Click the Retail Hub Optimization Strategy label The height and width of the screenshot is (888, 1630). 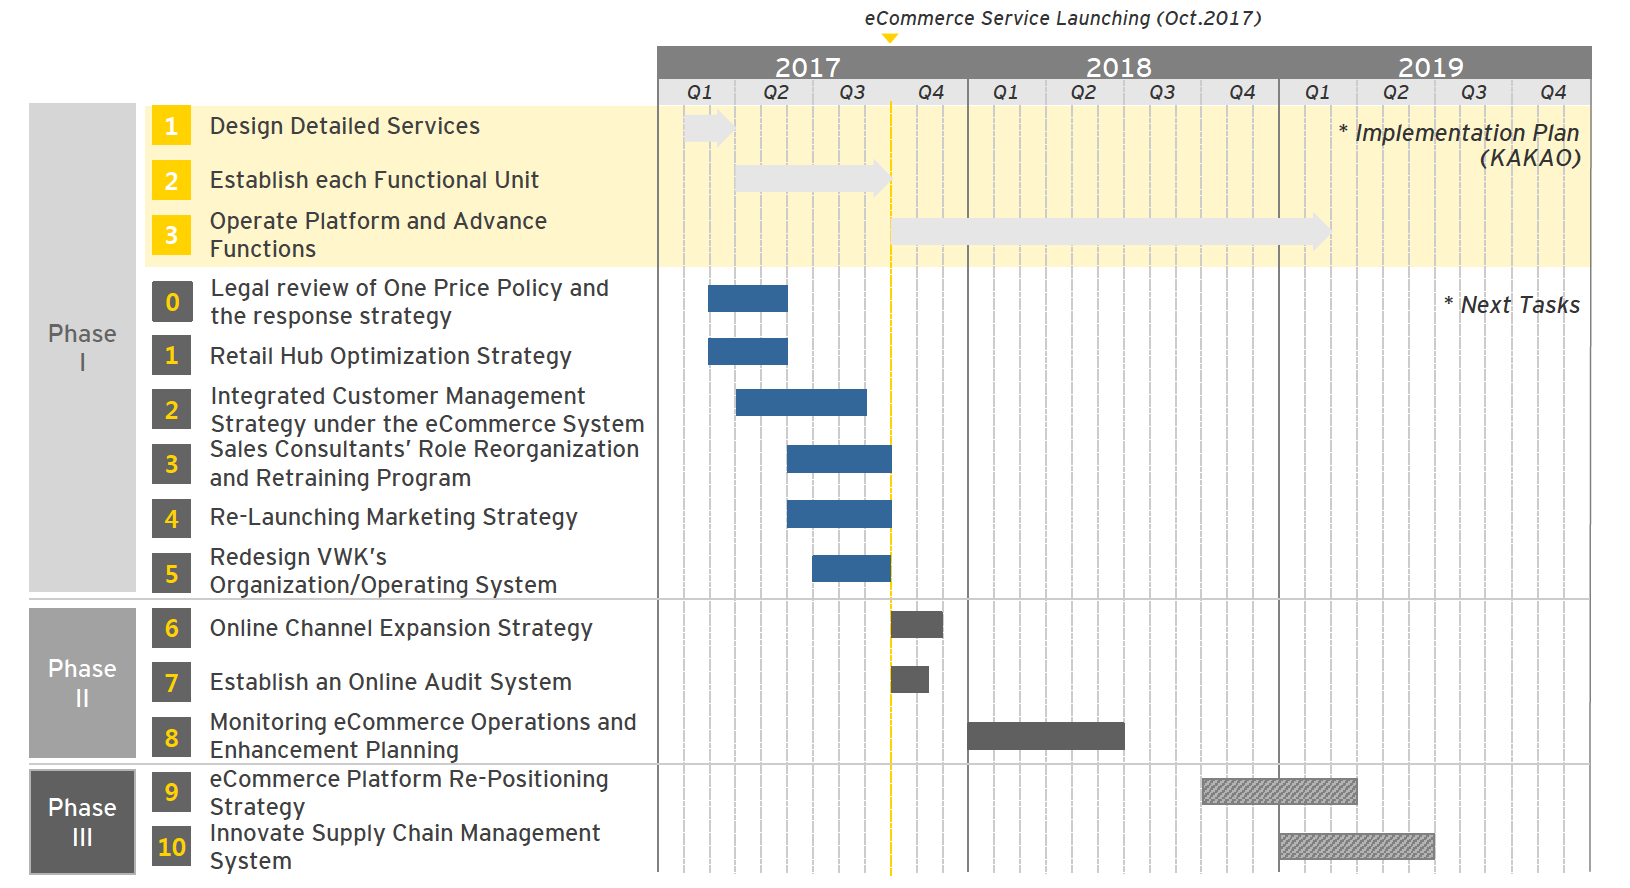[x=391, y=356]
